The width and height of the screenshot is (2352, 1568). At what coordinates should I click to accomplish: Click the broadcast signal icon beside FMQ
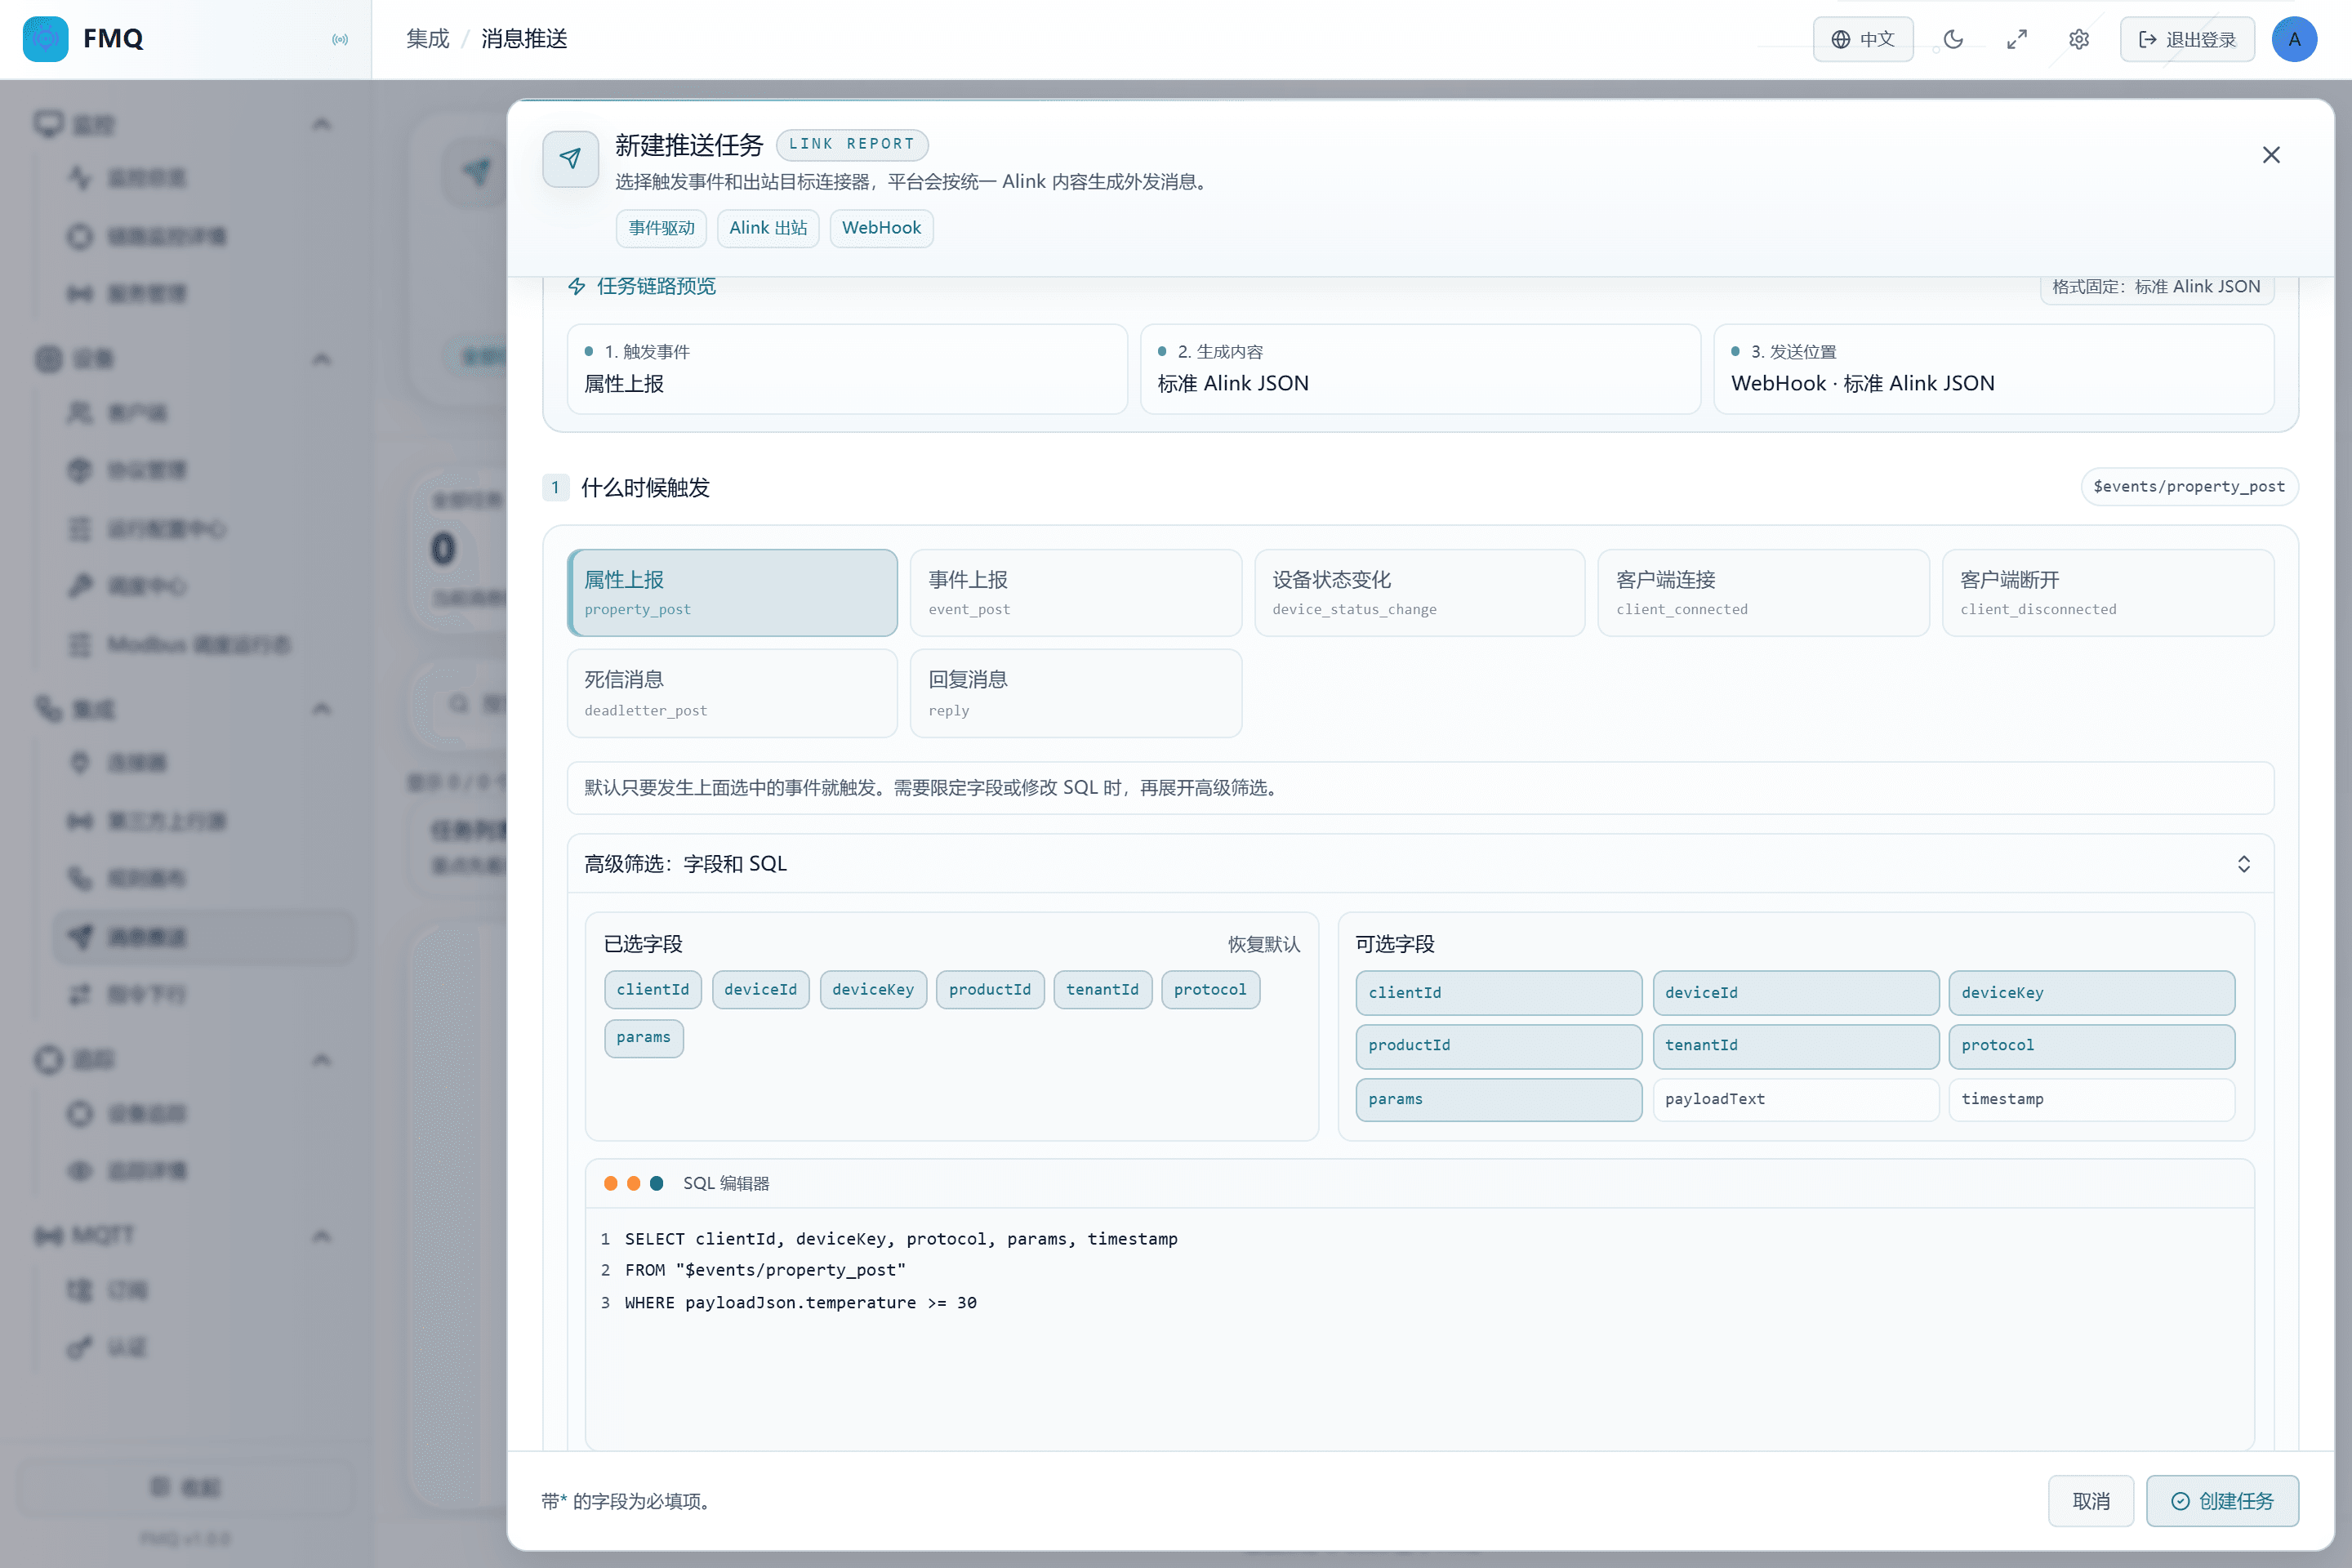[340, 39]
